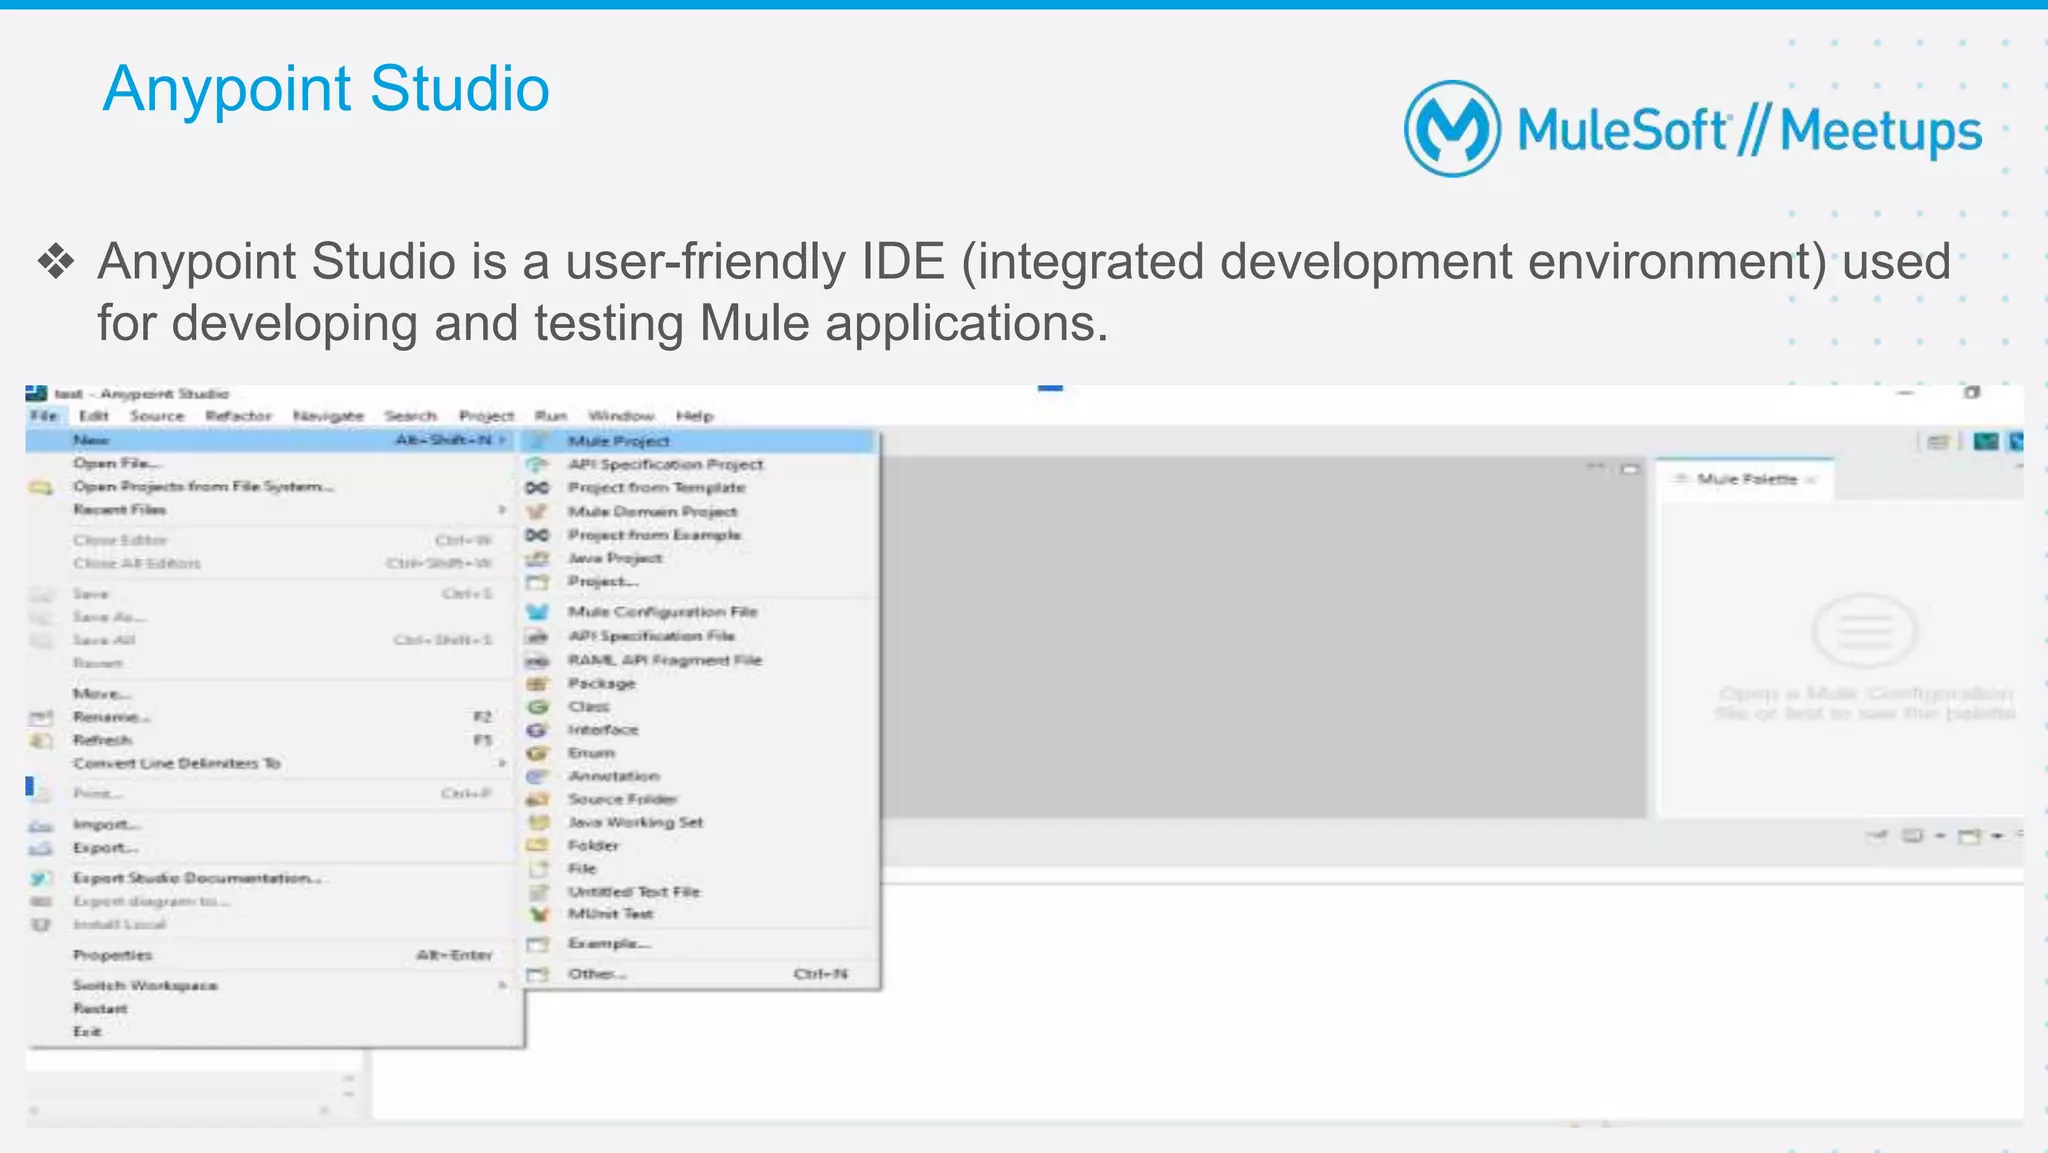Create a Mule Configuration File
The width and height of the screenshot is (2048, 1153).
(698, 611)
